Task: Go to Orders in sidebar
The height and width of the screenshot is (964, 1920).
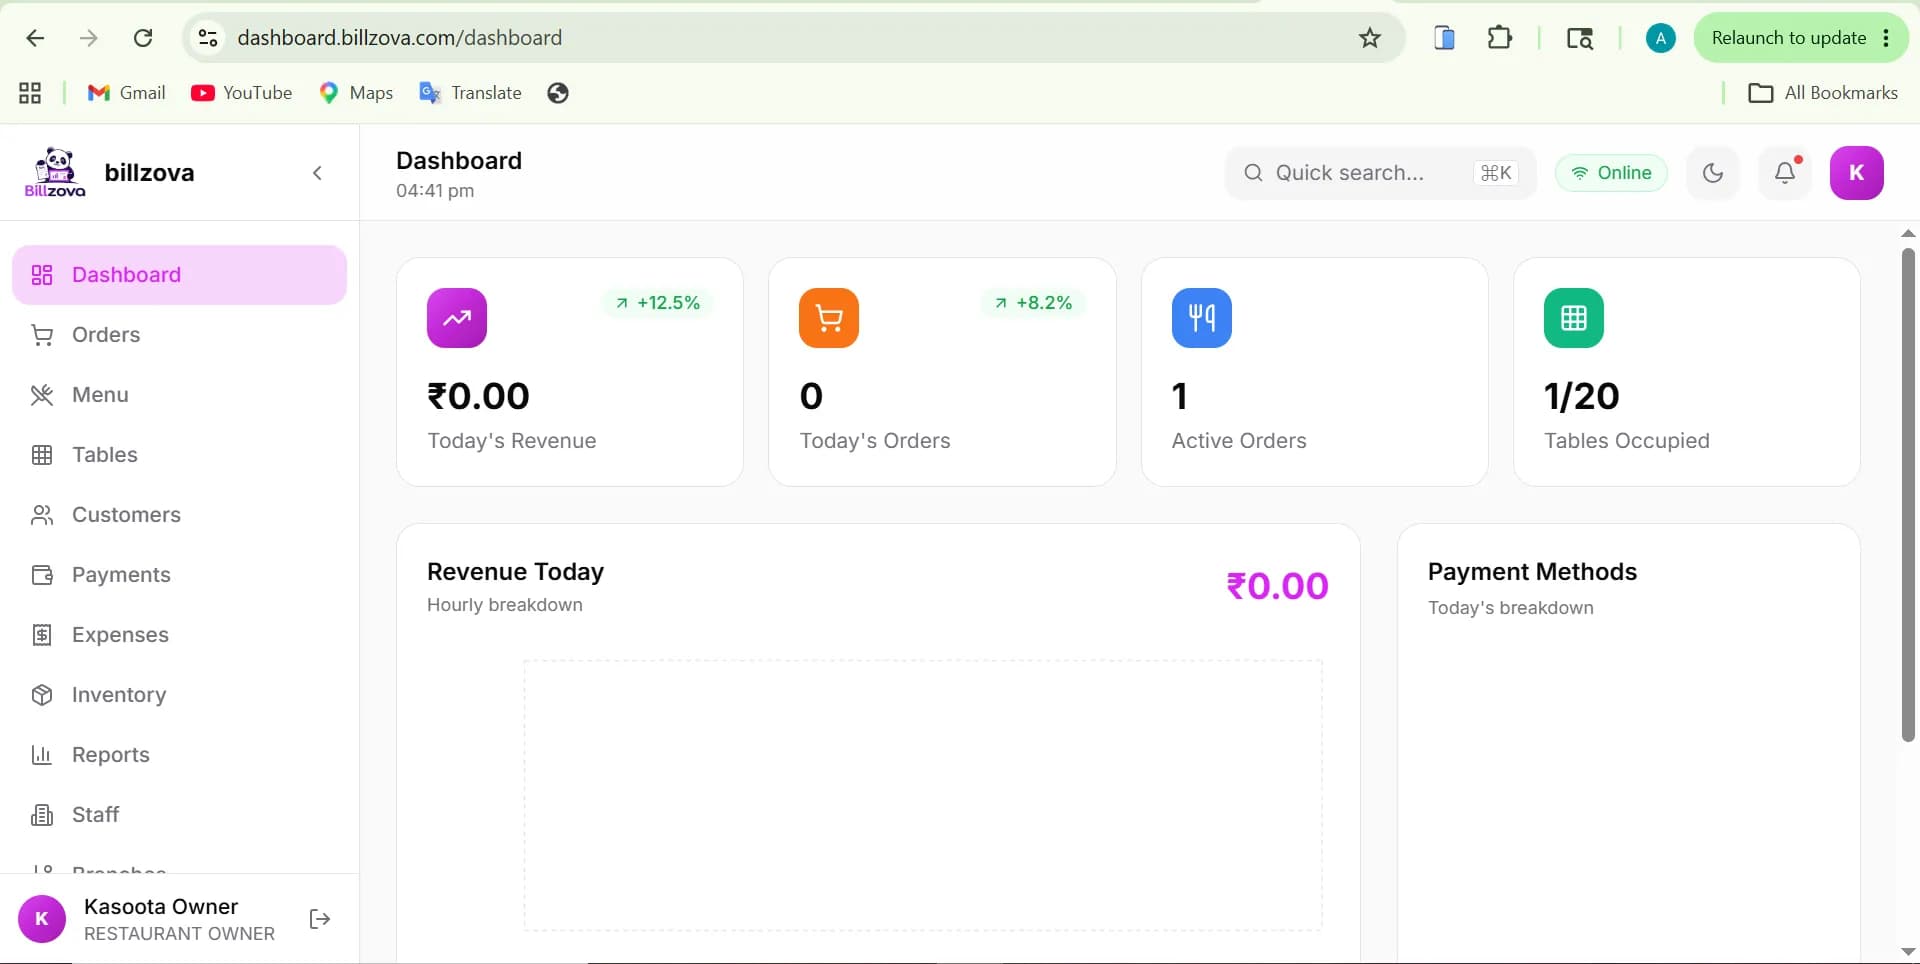Action: point(179,335)
